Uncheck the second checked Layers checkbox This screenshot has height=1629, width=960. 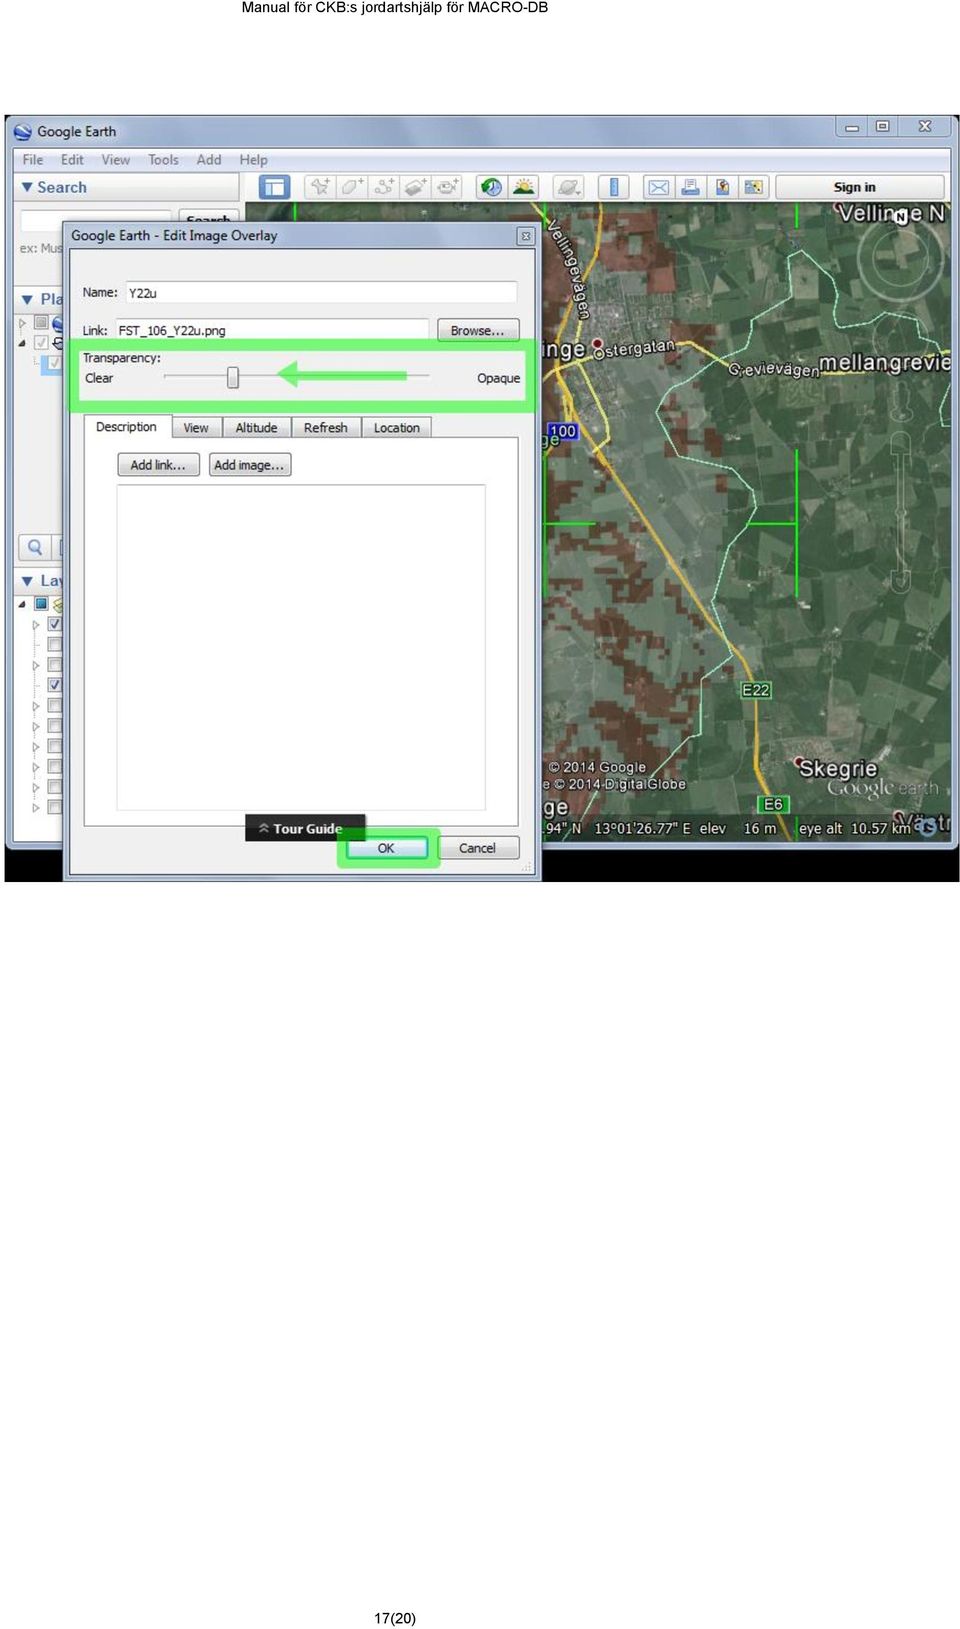(x=55, y=685)
